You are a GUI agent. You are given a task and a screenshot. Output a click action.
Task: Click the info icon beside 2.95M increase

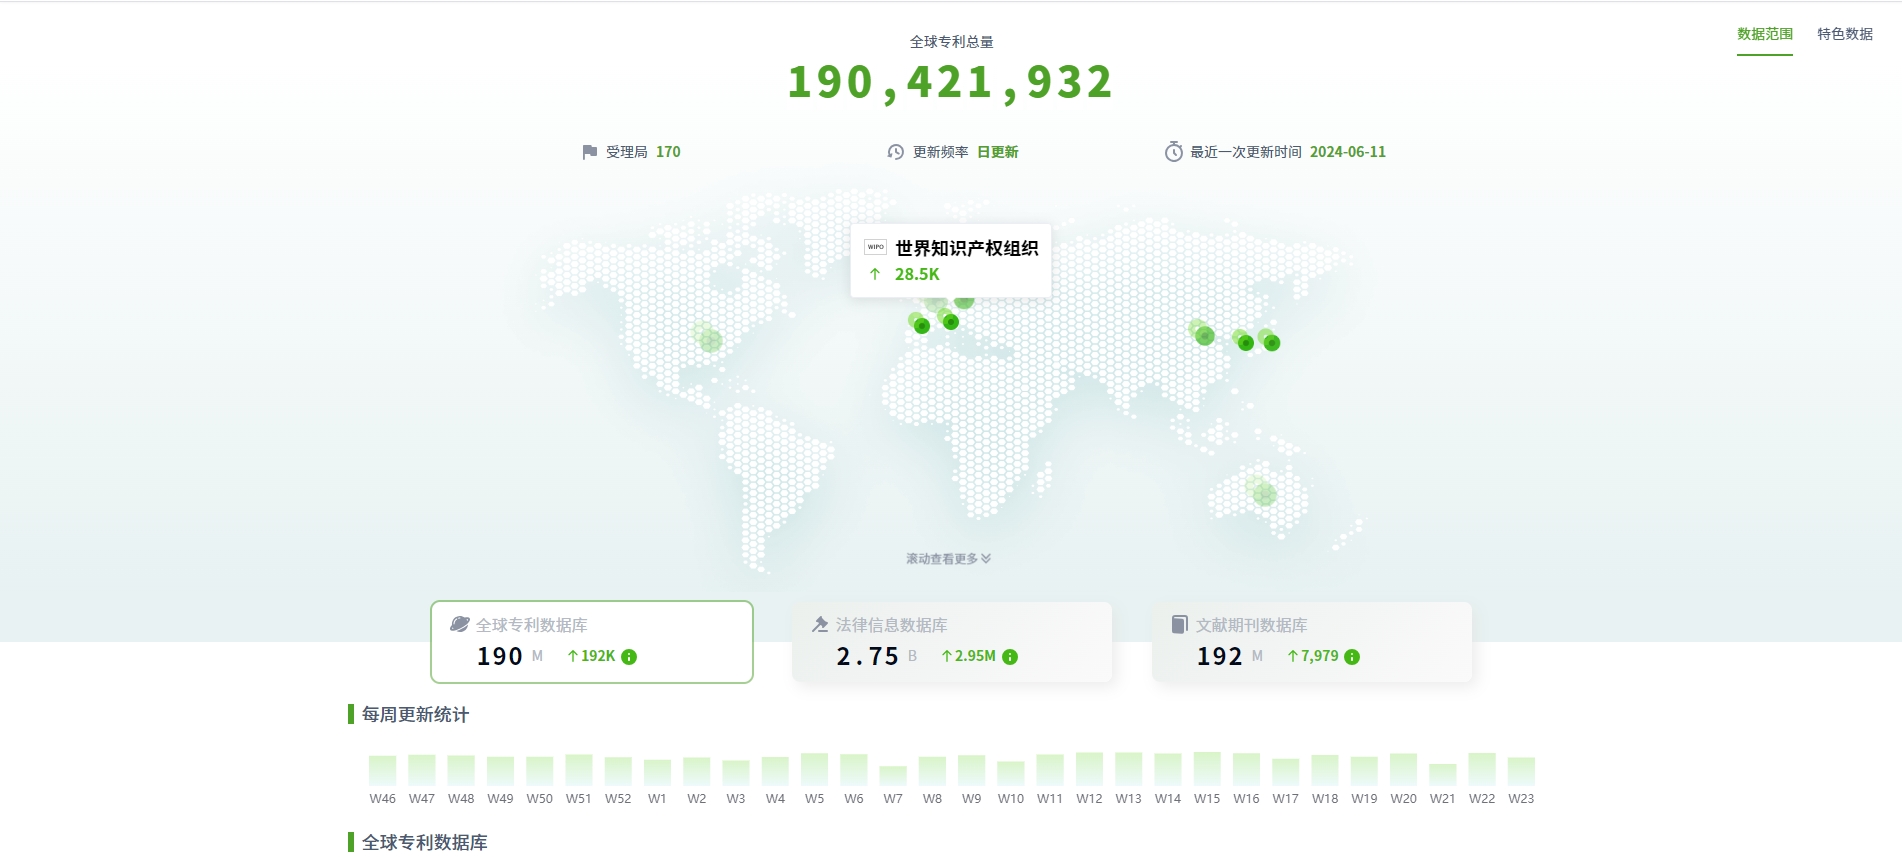[x=1010, y=657]
